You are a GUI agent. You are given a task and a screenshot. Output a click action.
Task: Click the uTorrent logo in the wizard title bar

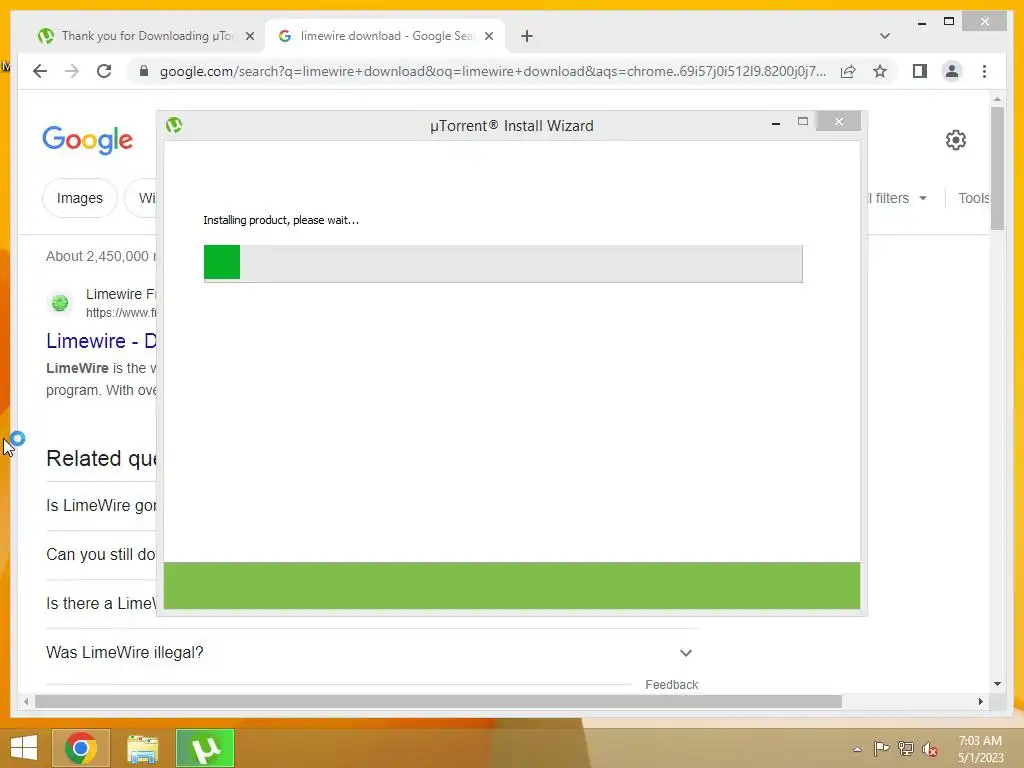point(174,125)
